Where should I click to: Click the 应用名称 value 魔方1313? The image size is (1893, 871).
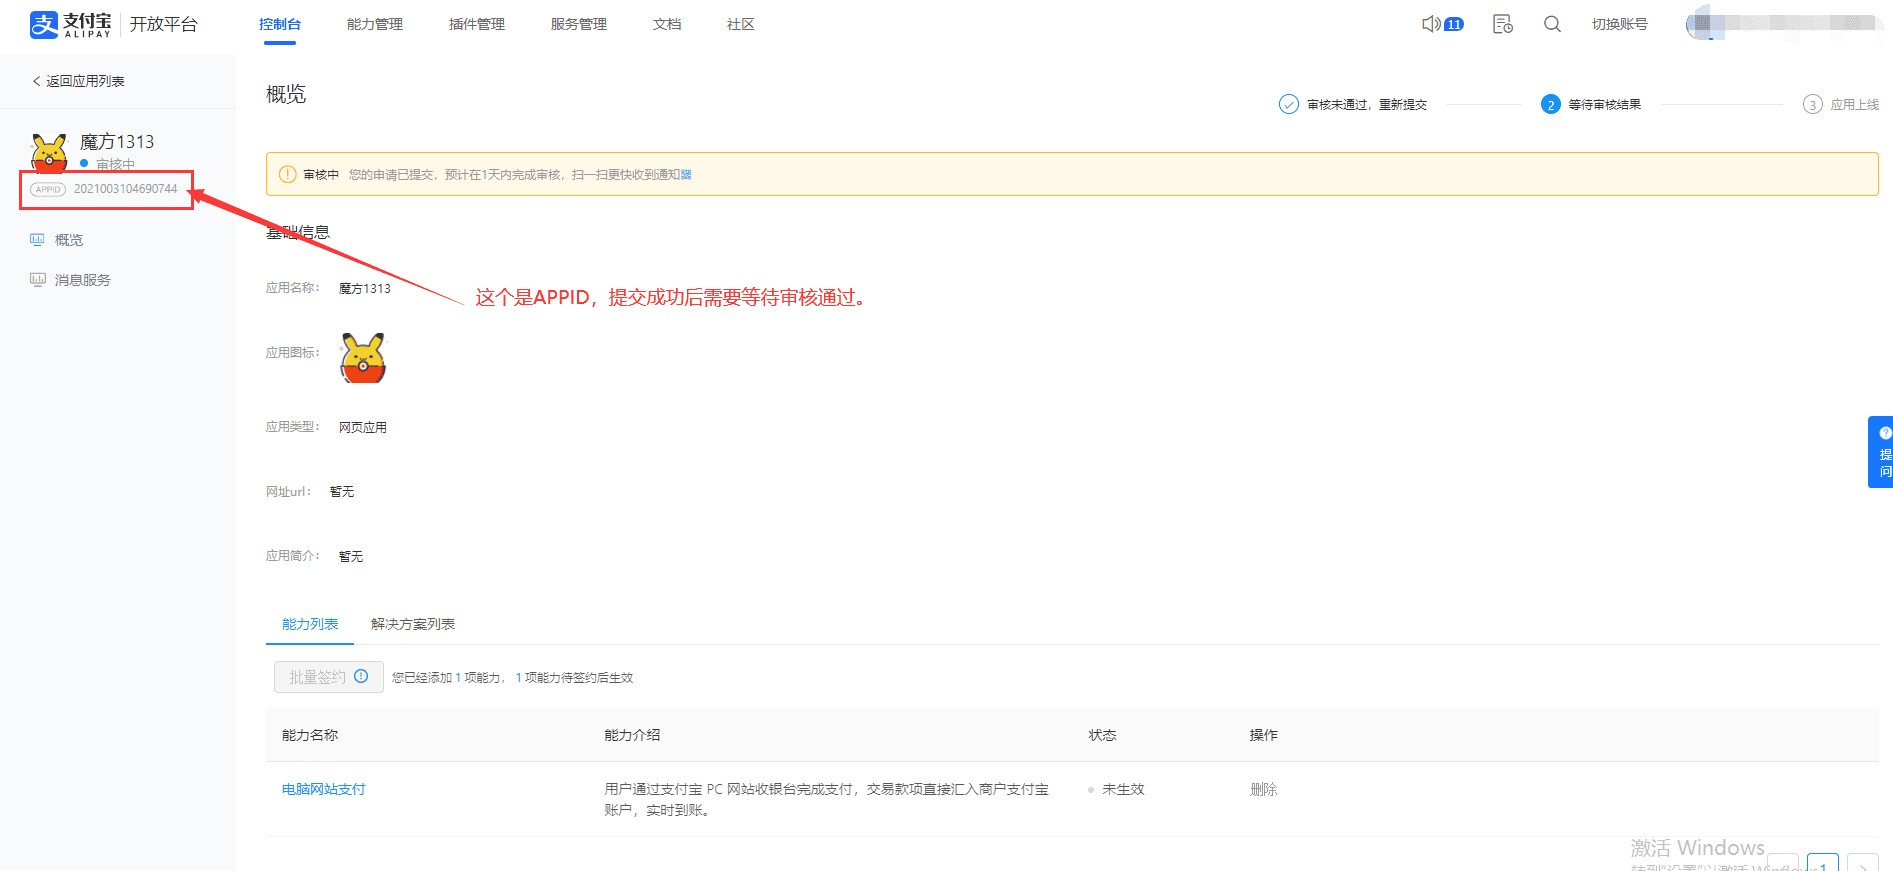click(x=365, y=288)
